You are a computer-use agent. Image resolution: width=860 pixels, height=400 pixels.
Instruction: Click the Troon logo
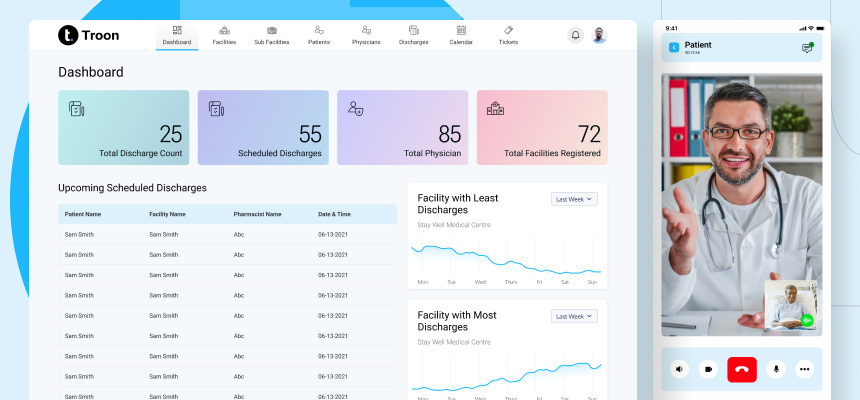[x=89, y=35]
